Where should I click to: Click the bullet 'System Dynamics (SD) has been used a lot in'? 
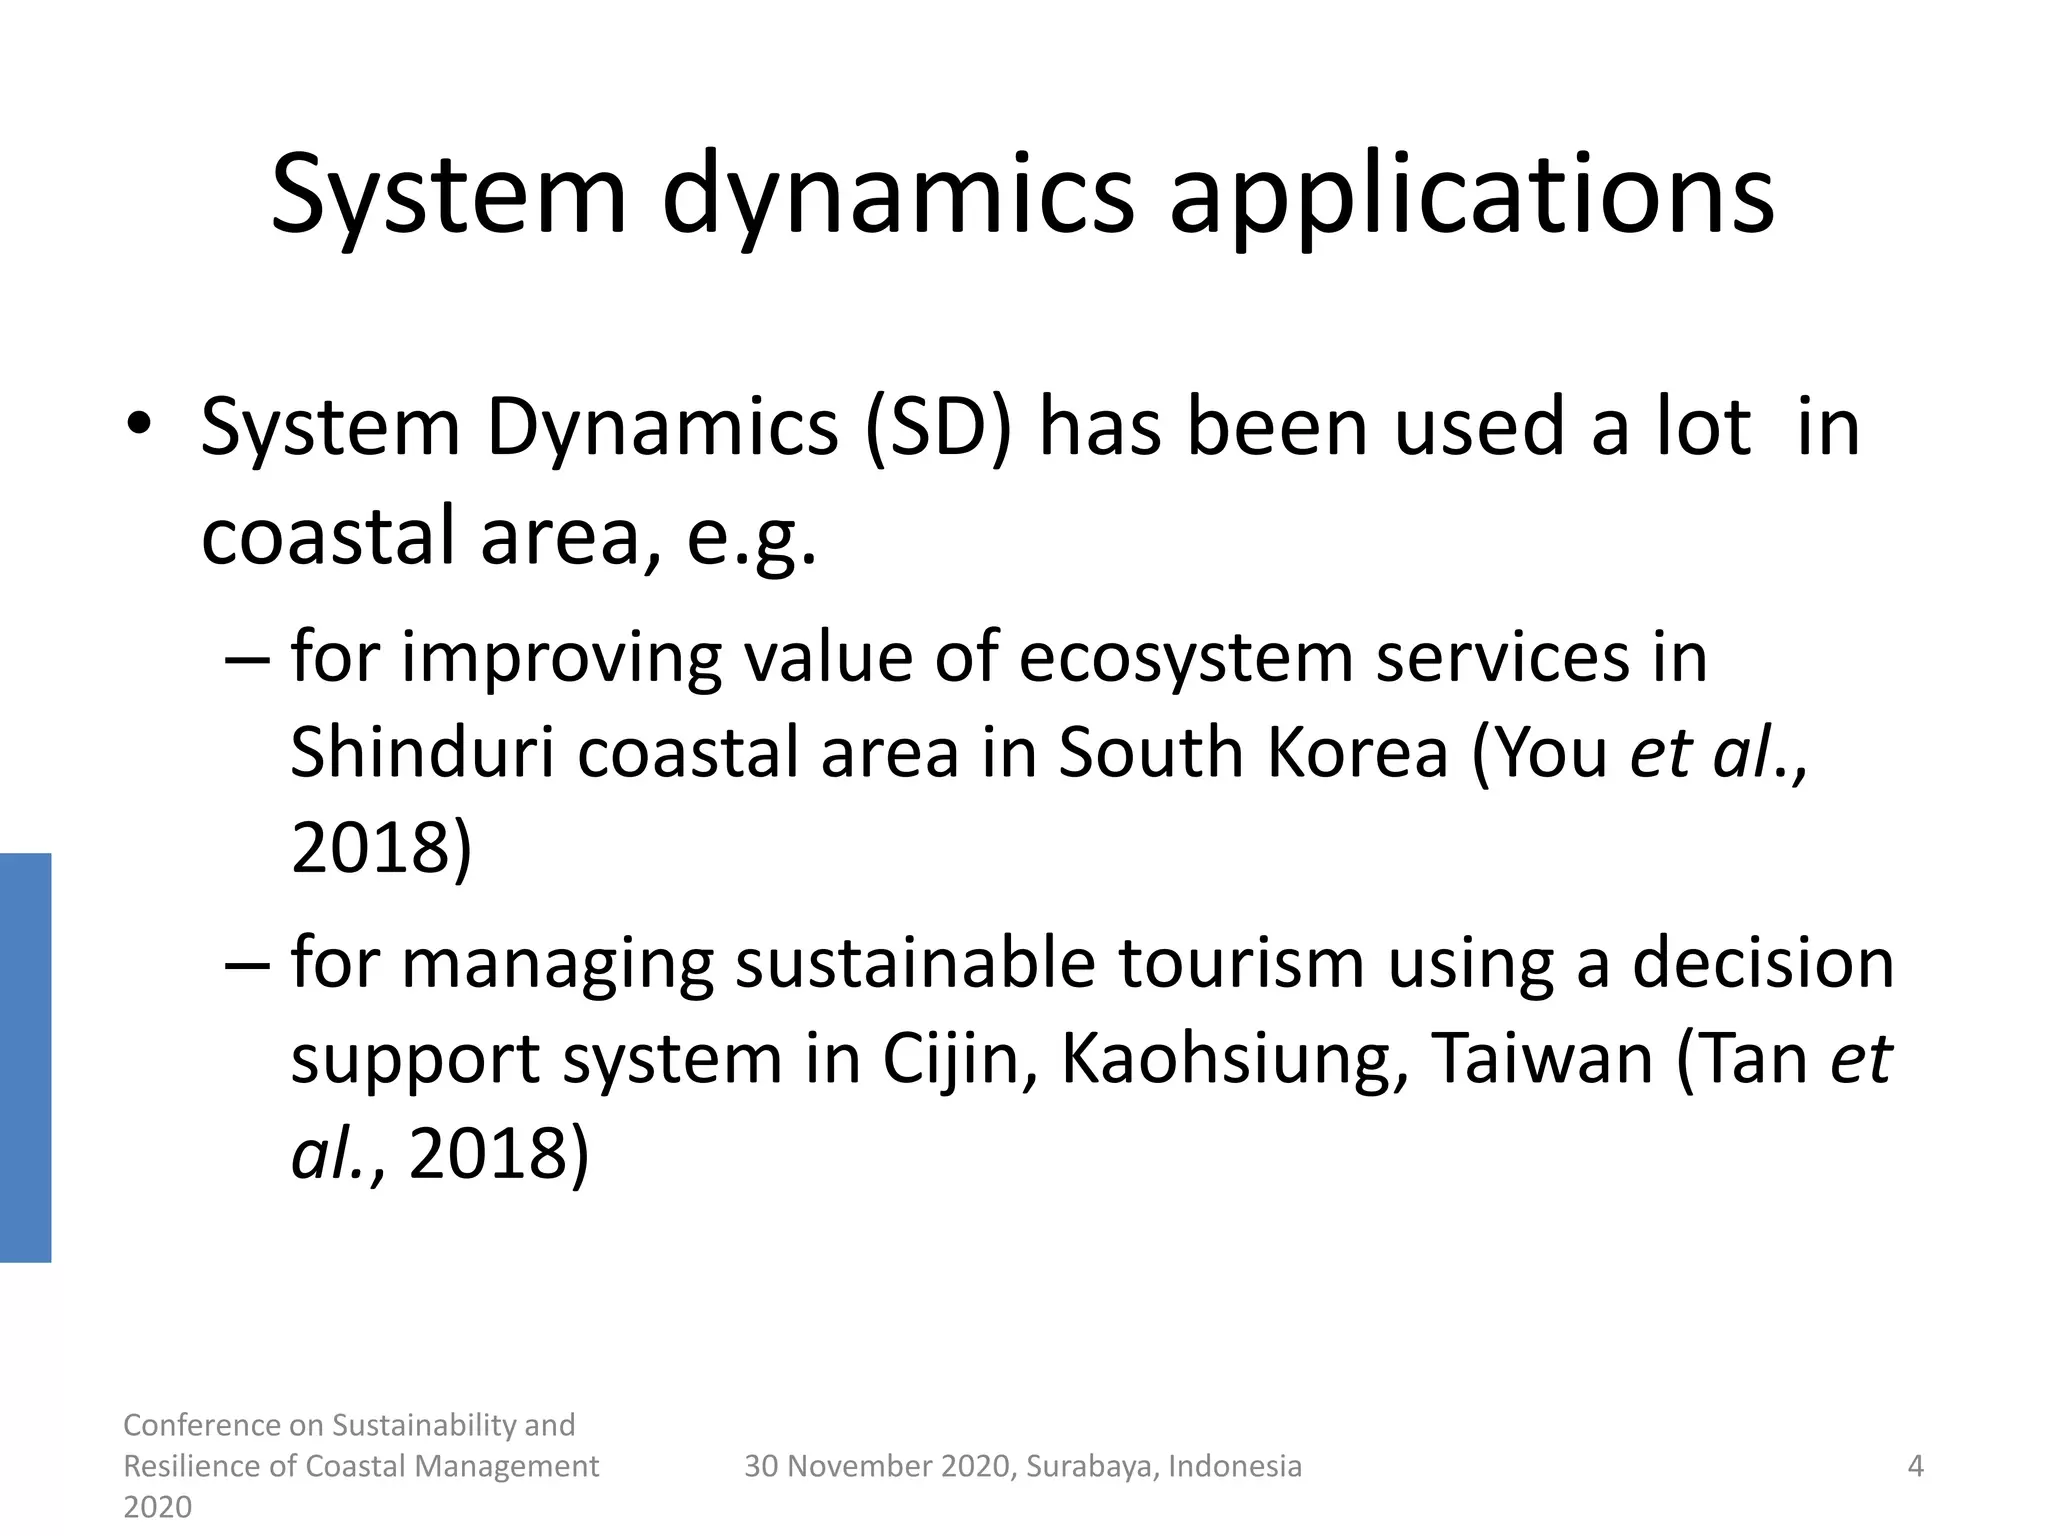point(1030,428)
